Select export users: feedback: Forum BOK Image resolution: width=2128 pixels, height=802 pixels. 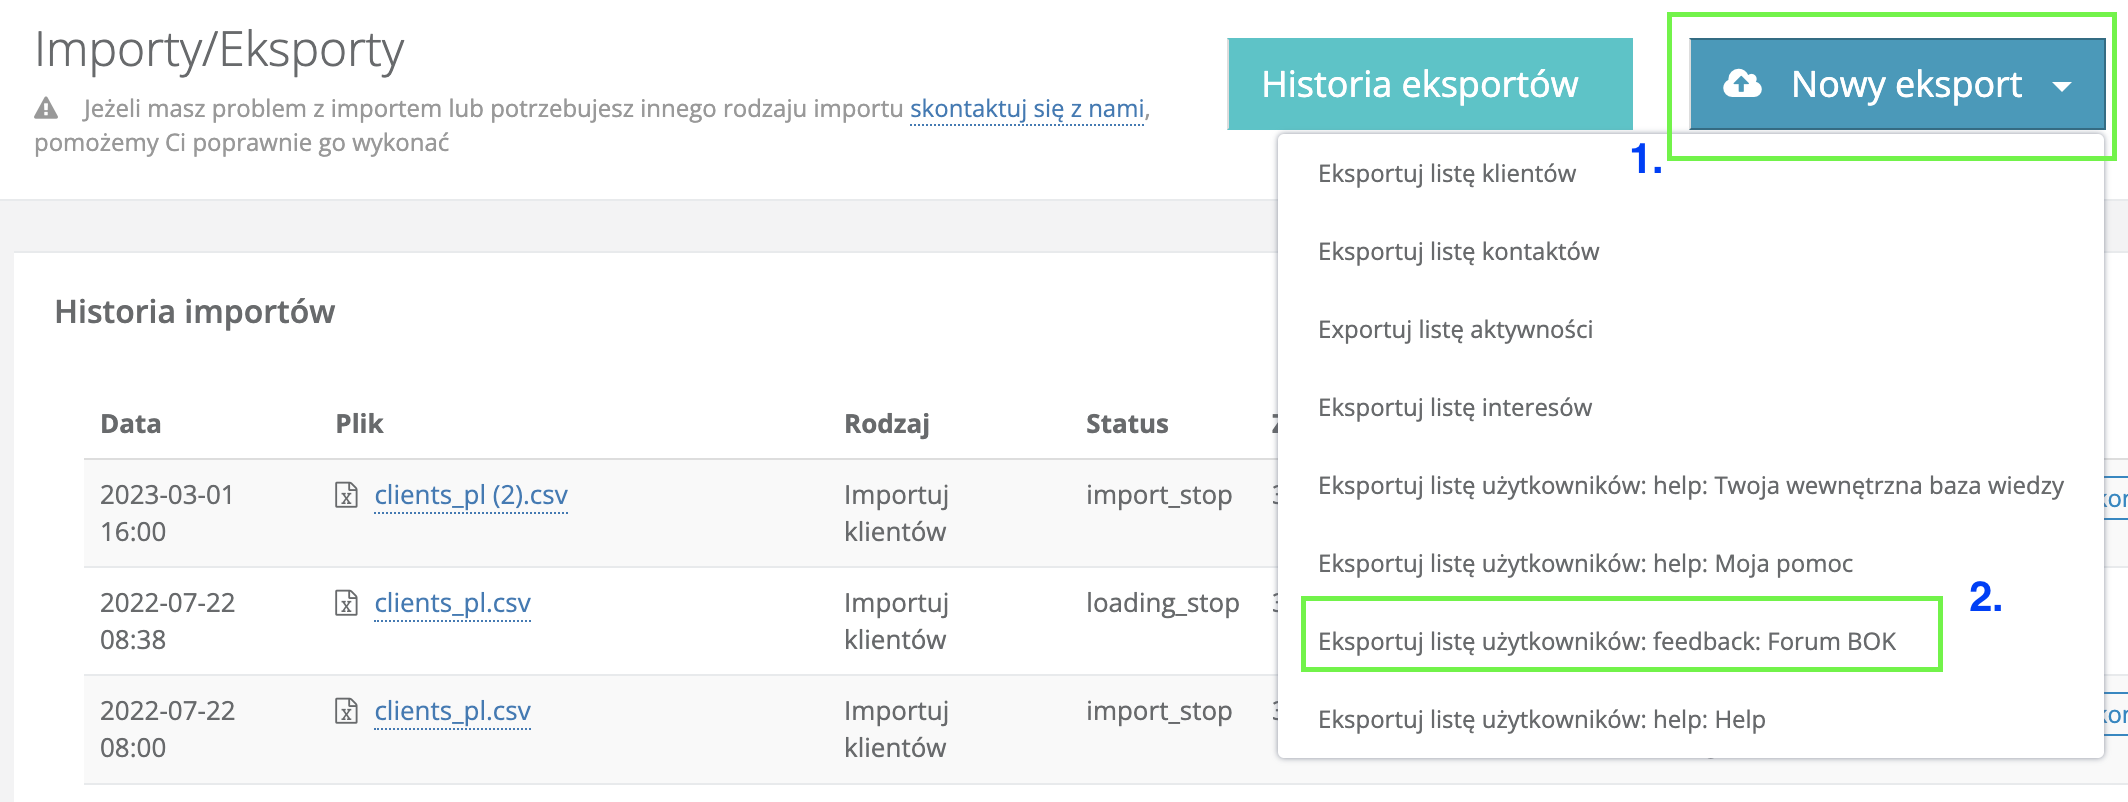tap(1607, 641)
